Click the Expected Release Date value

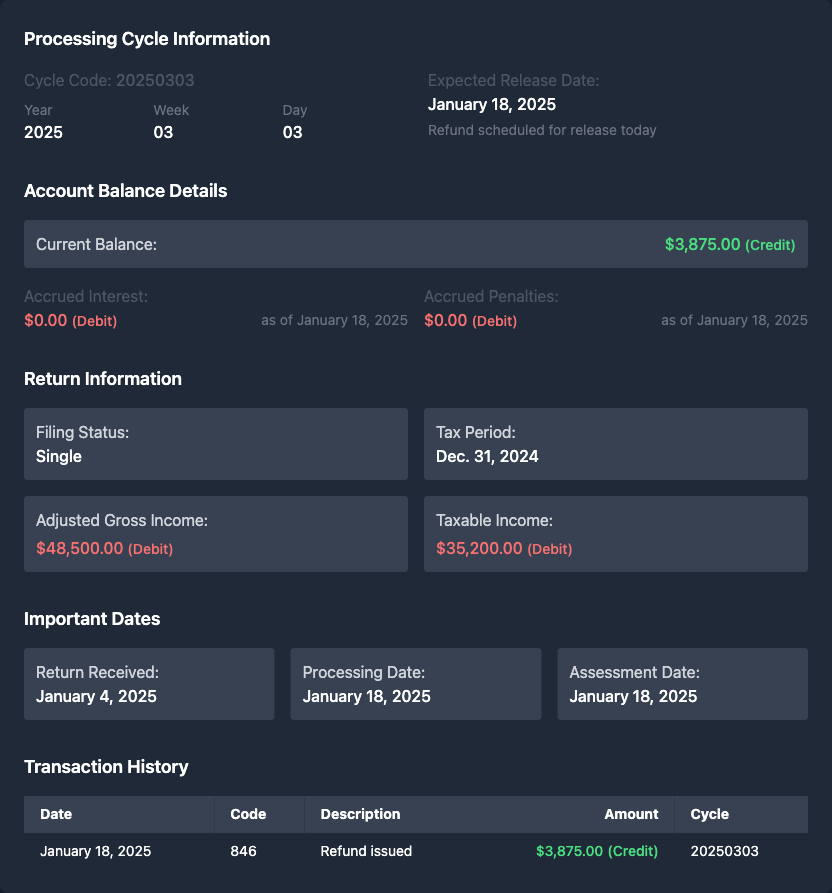pos(492,104)
